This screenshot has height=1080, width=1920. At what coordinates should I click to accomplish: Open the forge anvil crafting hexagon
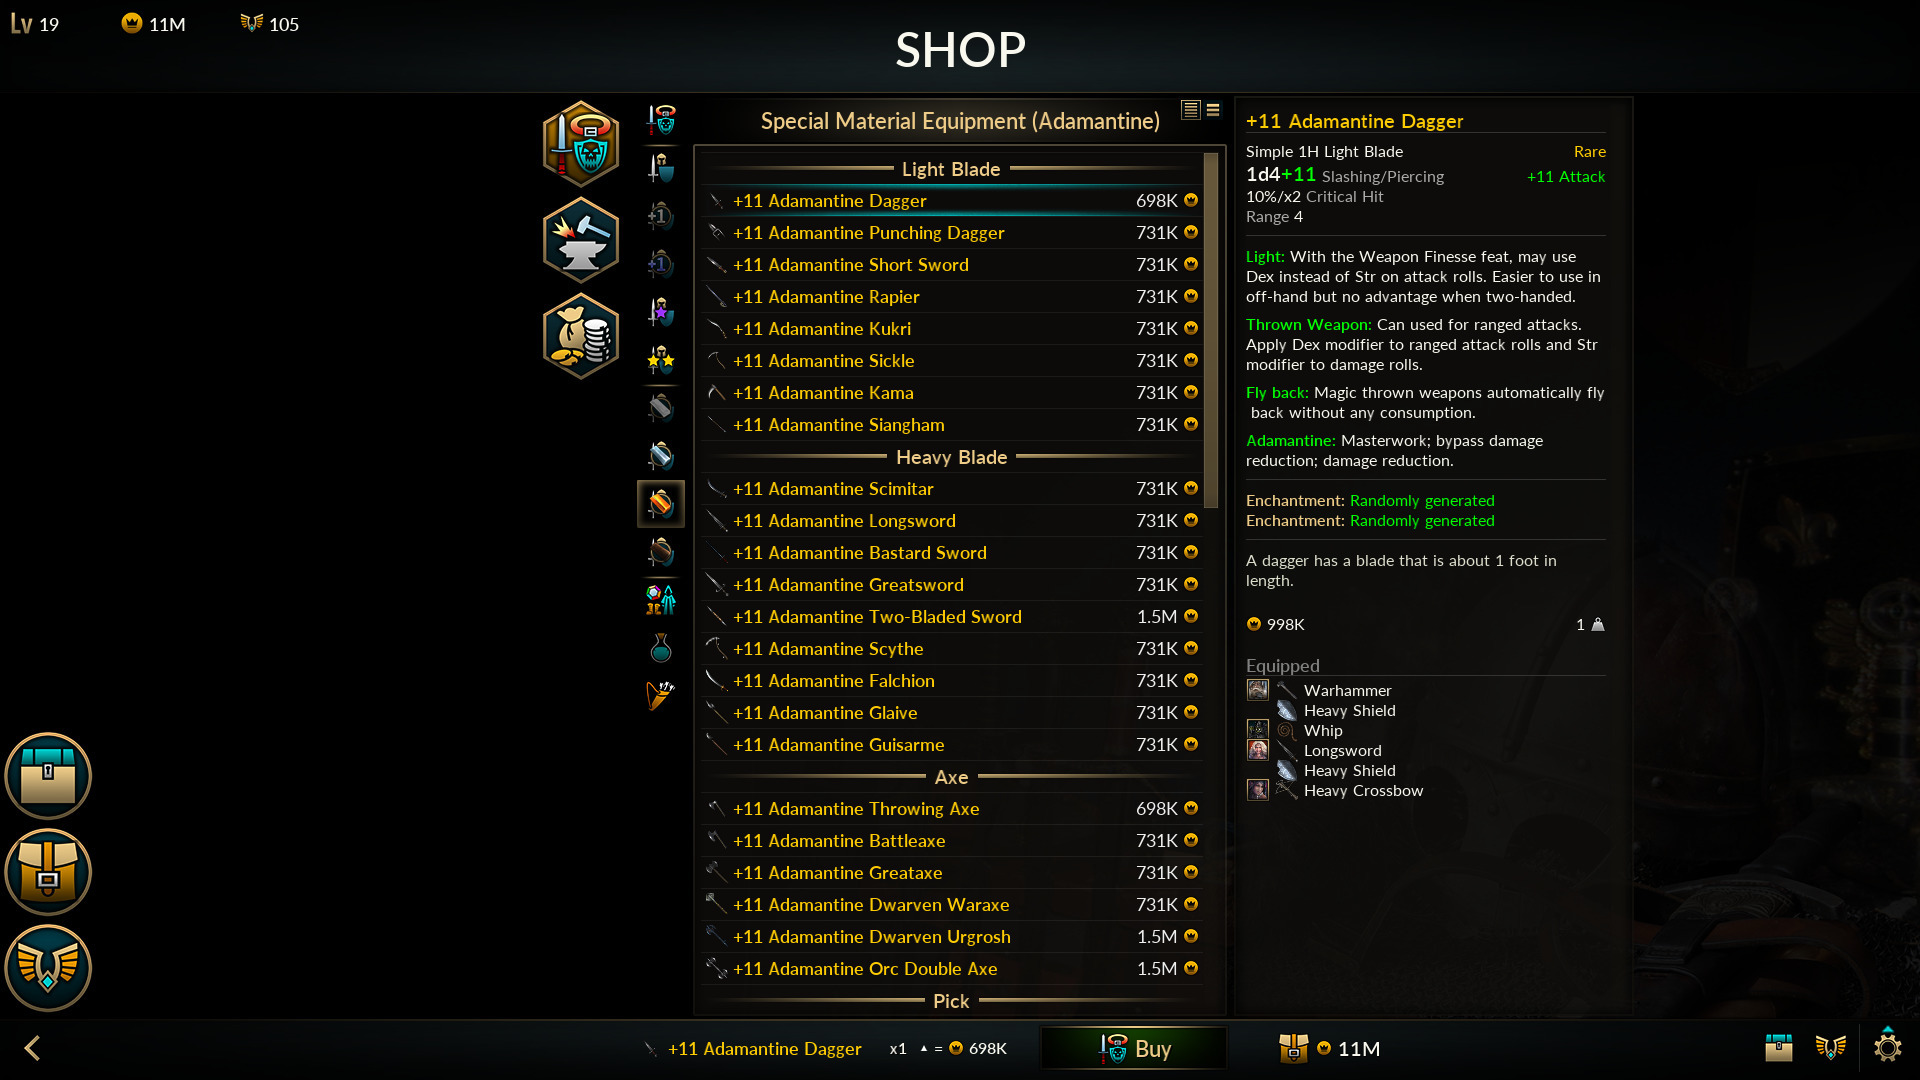point(580,240)
